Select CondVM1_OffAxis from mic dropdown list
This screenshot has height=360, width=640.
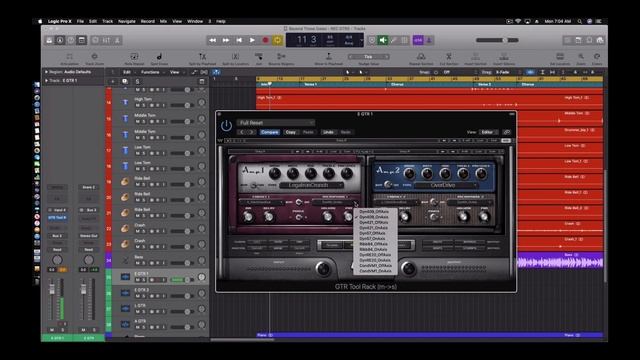point(376,265)
